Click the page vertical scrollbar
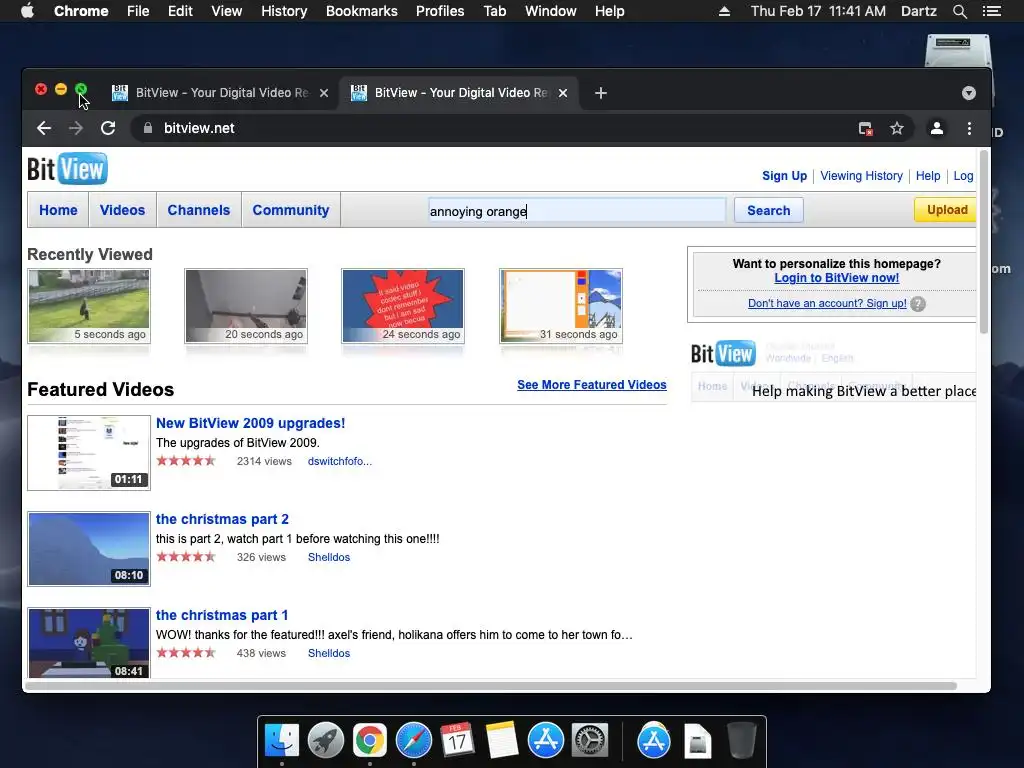This screenshot has height=768, width=1024. click(984, 242)
